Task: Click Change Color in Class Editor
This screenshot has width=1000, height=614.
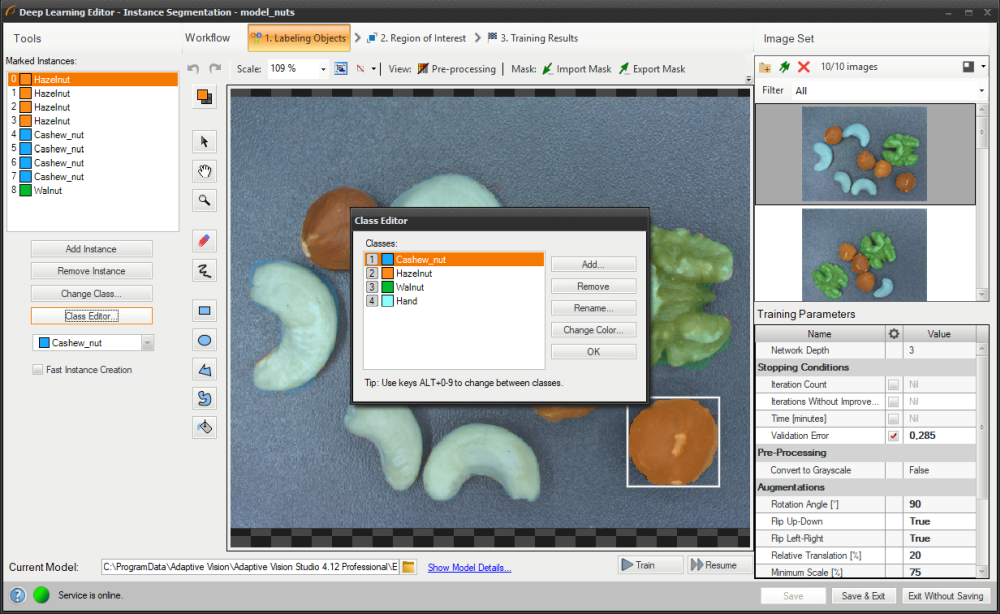Action: [x=593, y=330]
